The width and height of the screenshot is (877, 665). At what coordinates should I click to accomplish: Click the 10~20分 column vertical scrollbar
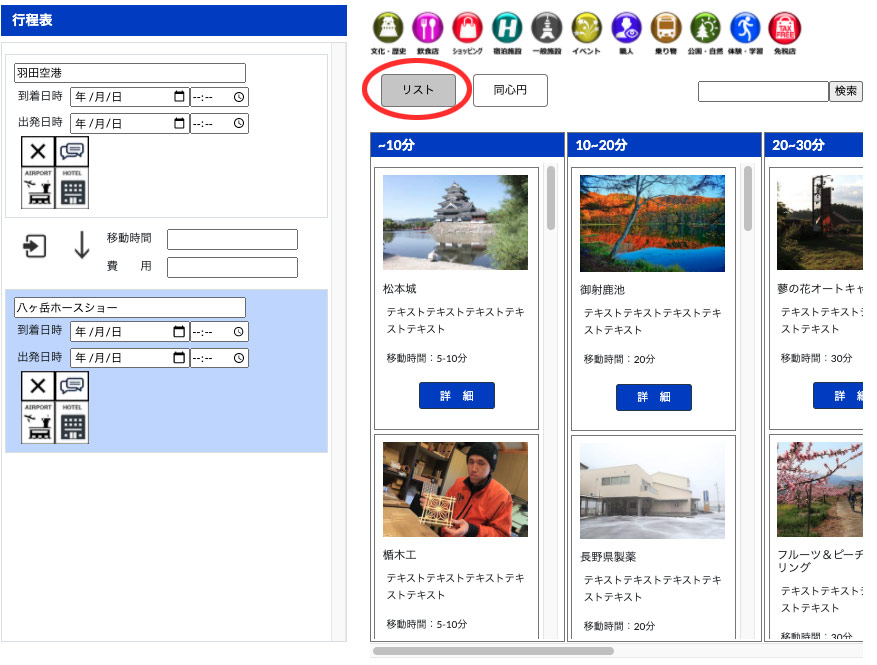coord(748,198)
